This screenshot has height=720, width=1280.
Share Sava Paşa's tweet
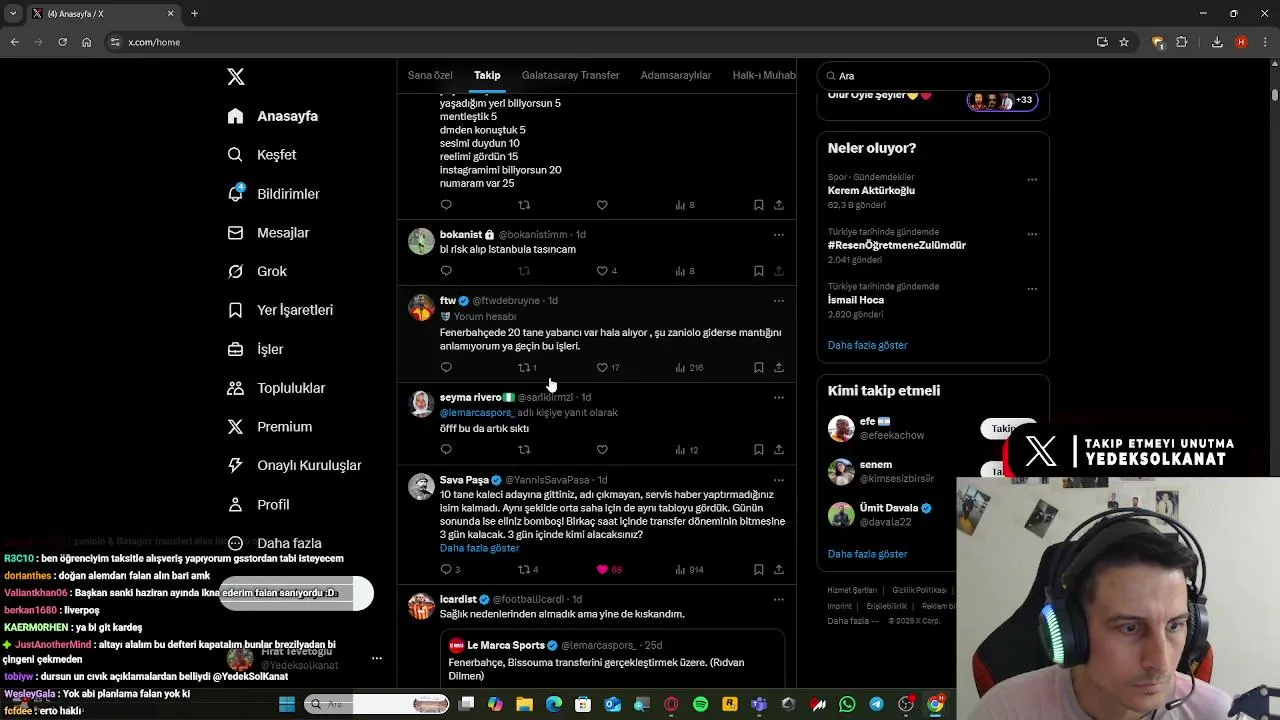[x=778, y=569]
